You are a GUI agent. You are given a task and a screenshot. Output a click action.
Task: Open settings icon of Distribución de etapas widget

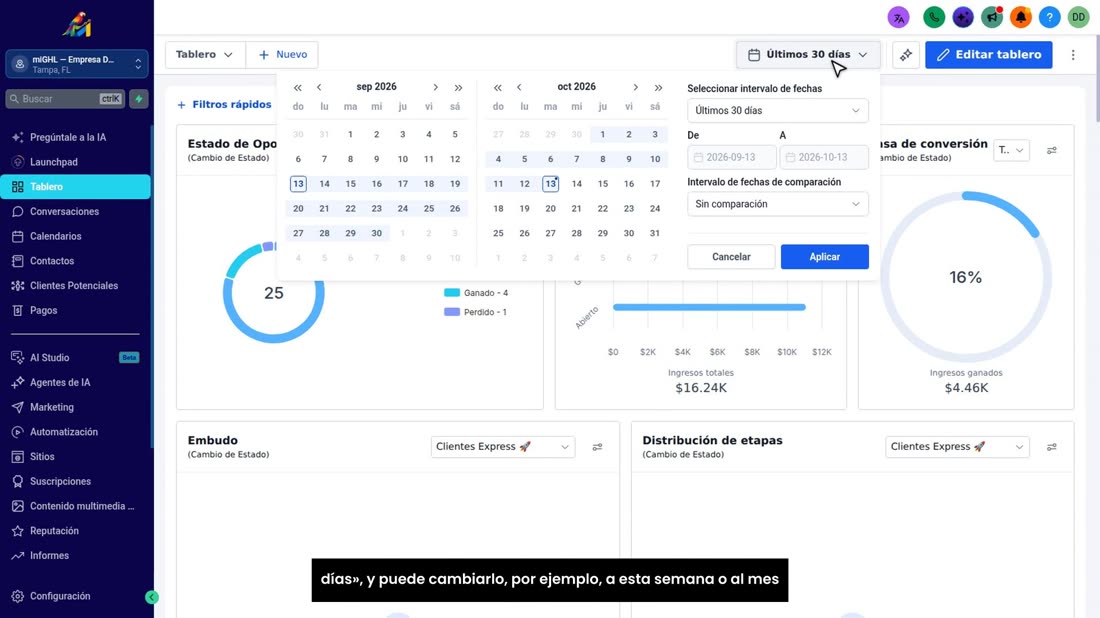1052,447
